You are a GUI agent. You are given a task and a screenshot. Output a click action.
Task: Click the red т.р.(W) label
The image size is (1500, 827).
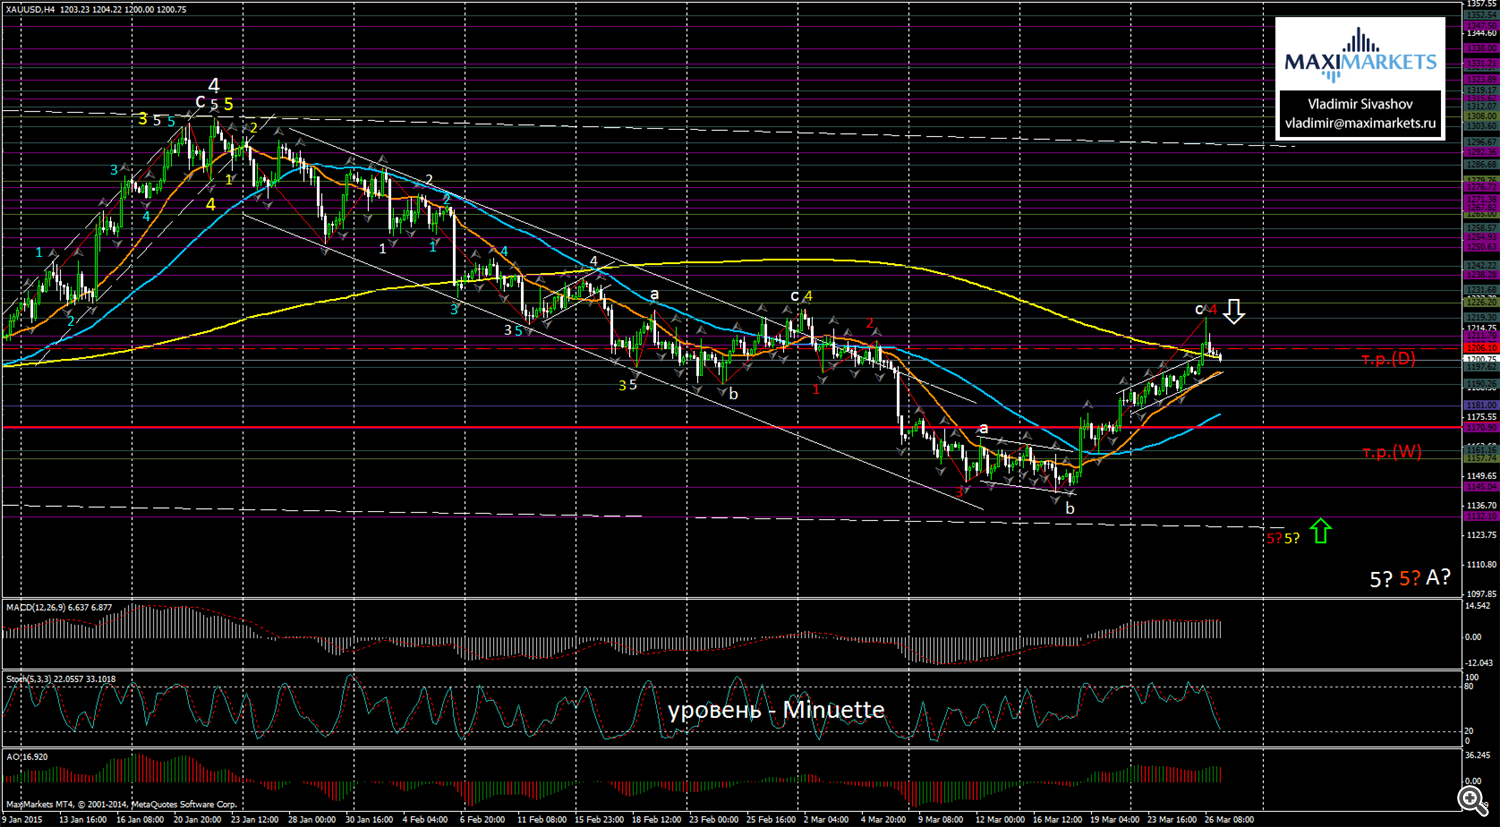1391,452
